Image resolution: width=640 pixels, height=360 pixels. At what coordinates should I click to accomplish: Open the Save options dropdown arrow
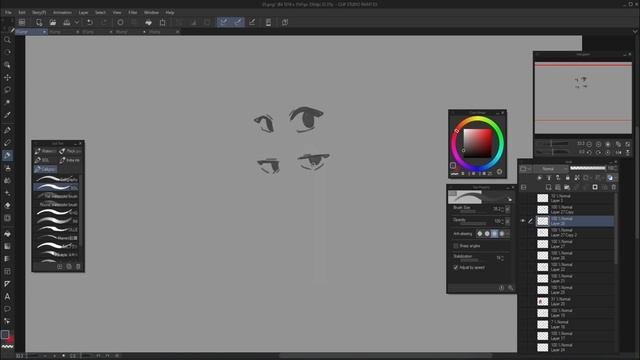point(76,22)
